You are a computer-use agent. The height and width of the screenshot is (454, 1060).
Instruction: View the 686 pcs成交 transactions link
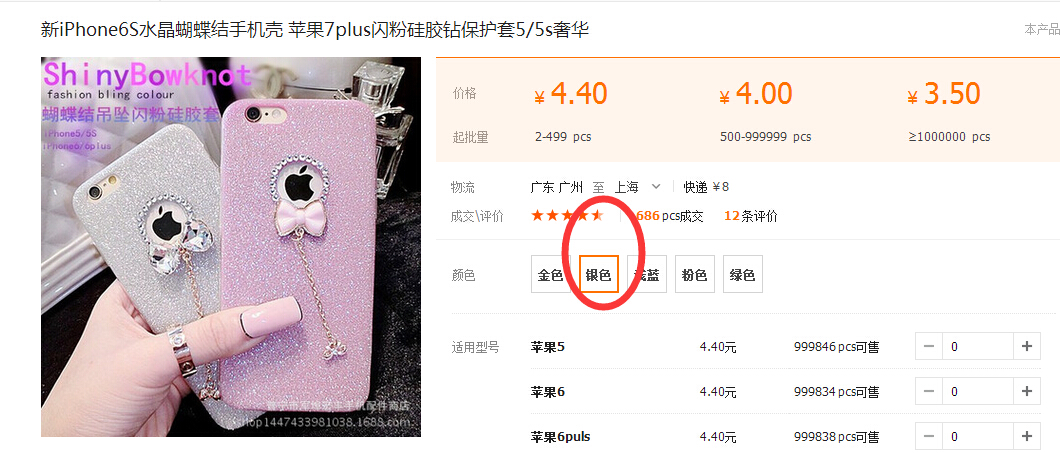669,216
